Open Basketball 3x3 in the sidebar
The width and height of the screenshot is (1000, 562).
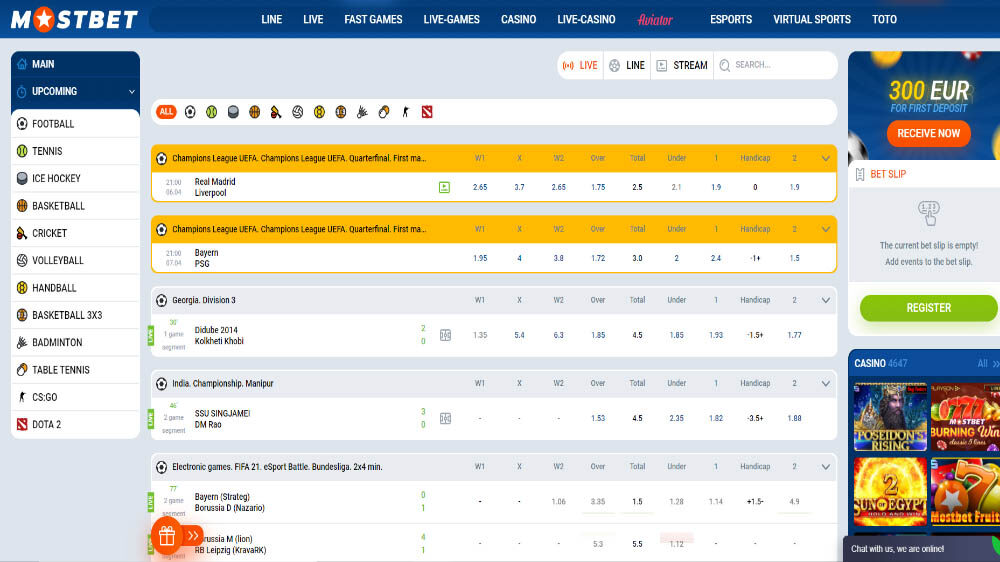coord(75,315)
